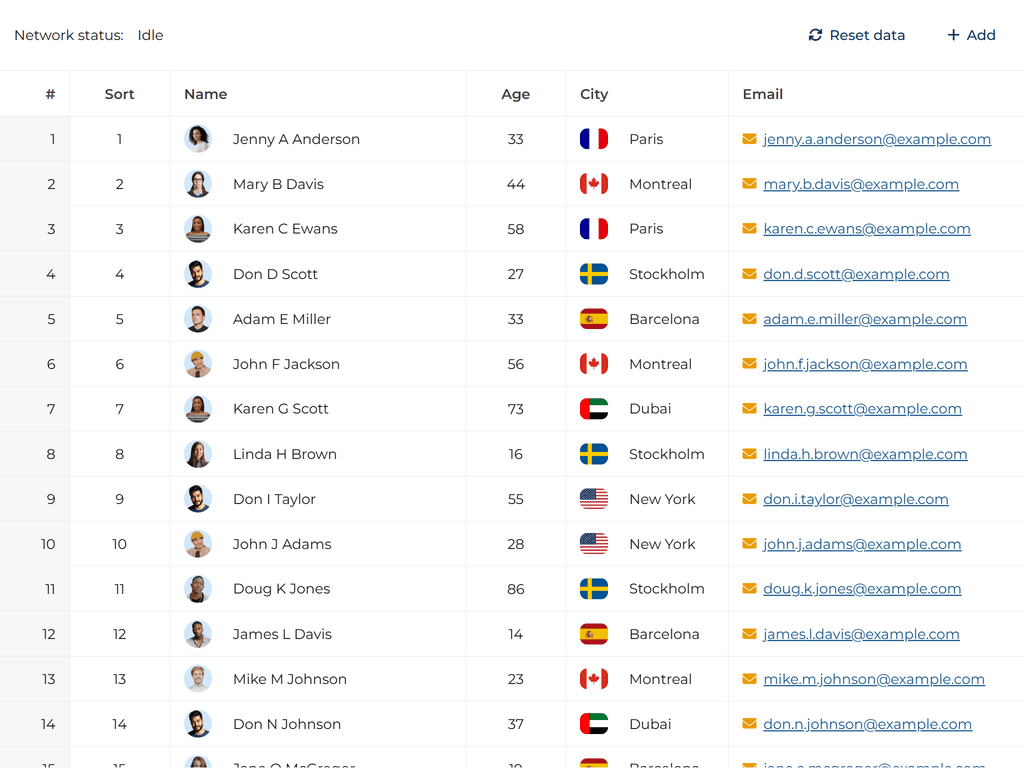Image resolution: width=1024 pixels, height=768 pixels.
Task: Click the French flag in row 1
Action: tap(594, 139)
